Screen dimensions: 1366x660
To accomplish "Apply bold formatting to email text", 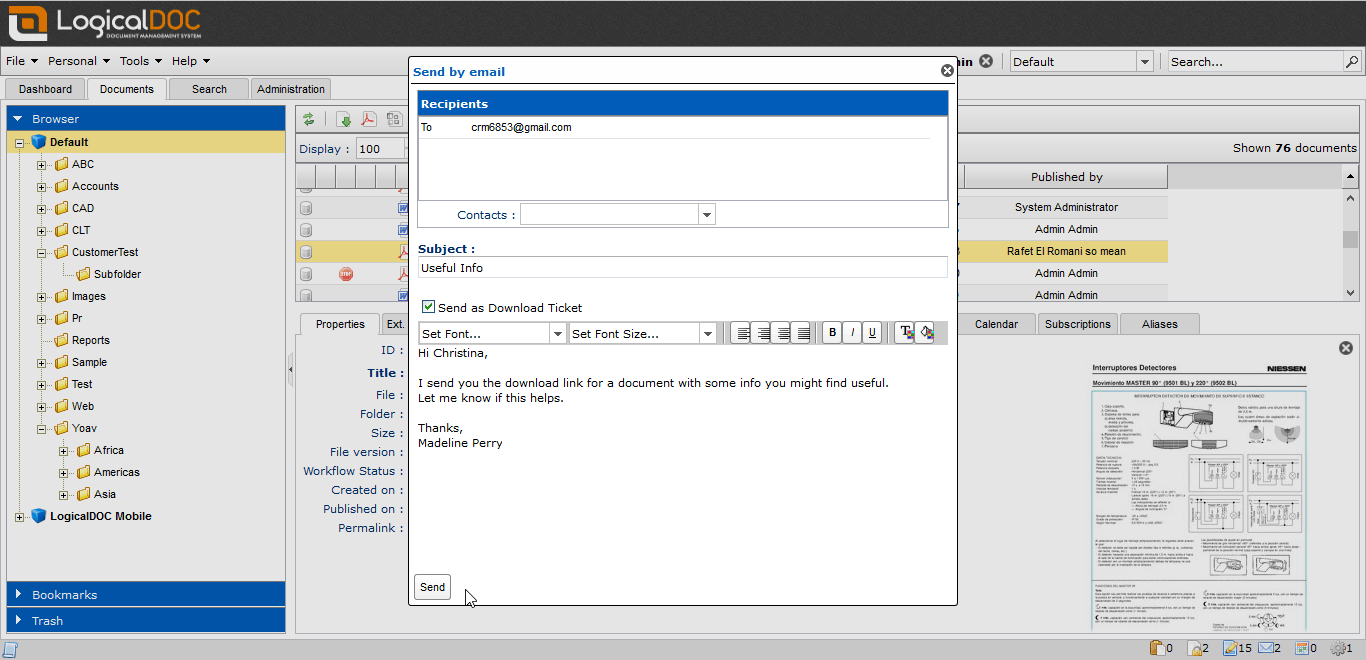I will [x=832, y=333].
